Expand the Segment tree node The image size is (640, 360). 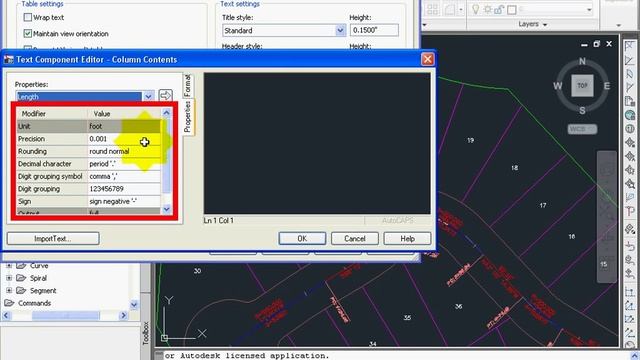pos(9,291)
